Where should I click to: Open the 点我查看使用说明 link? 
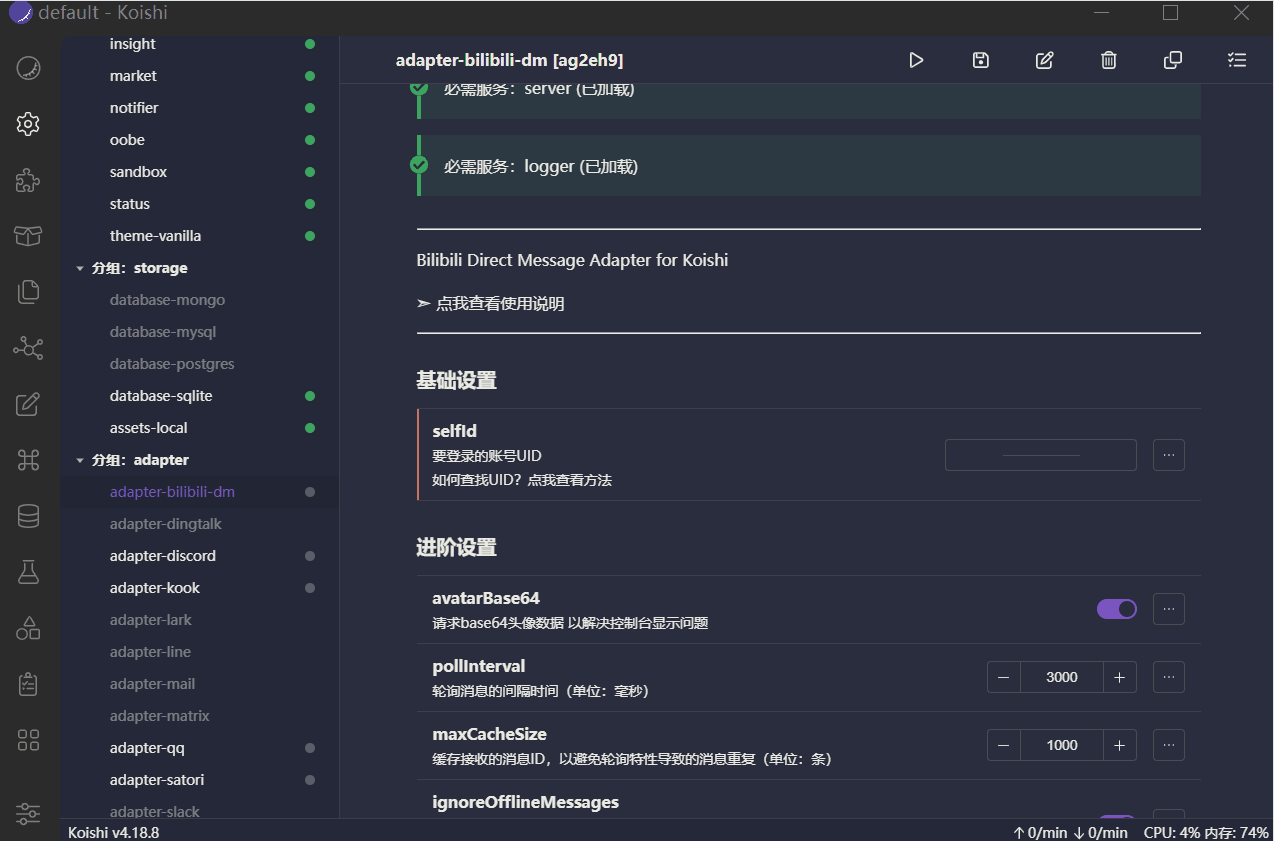[x=500, y=303]
